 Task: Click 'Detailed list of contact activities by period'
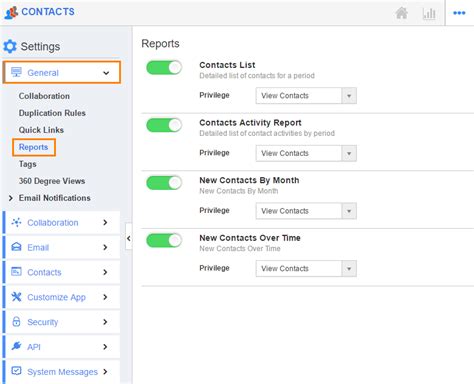[x=267, y=133]
